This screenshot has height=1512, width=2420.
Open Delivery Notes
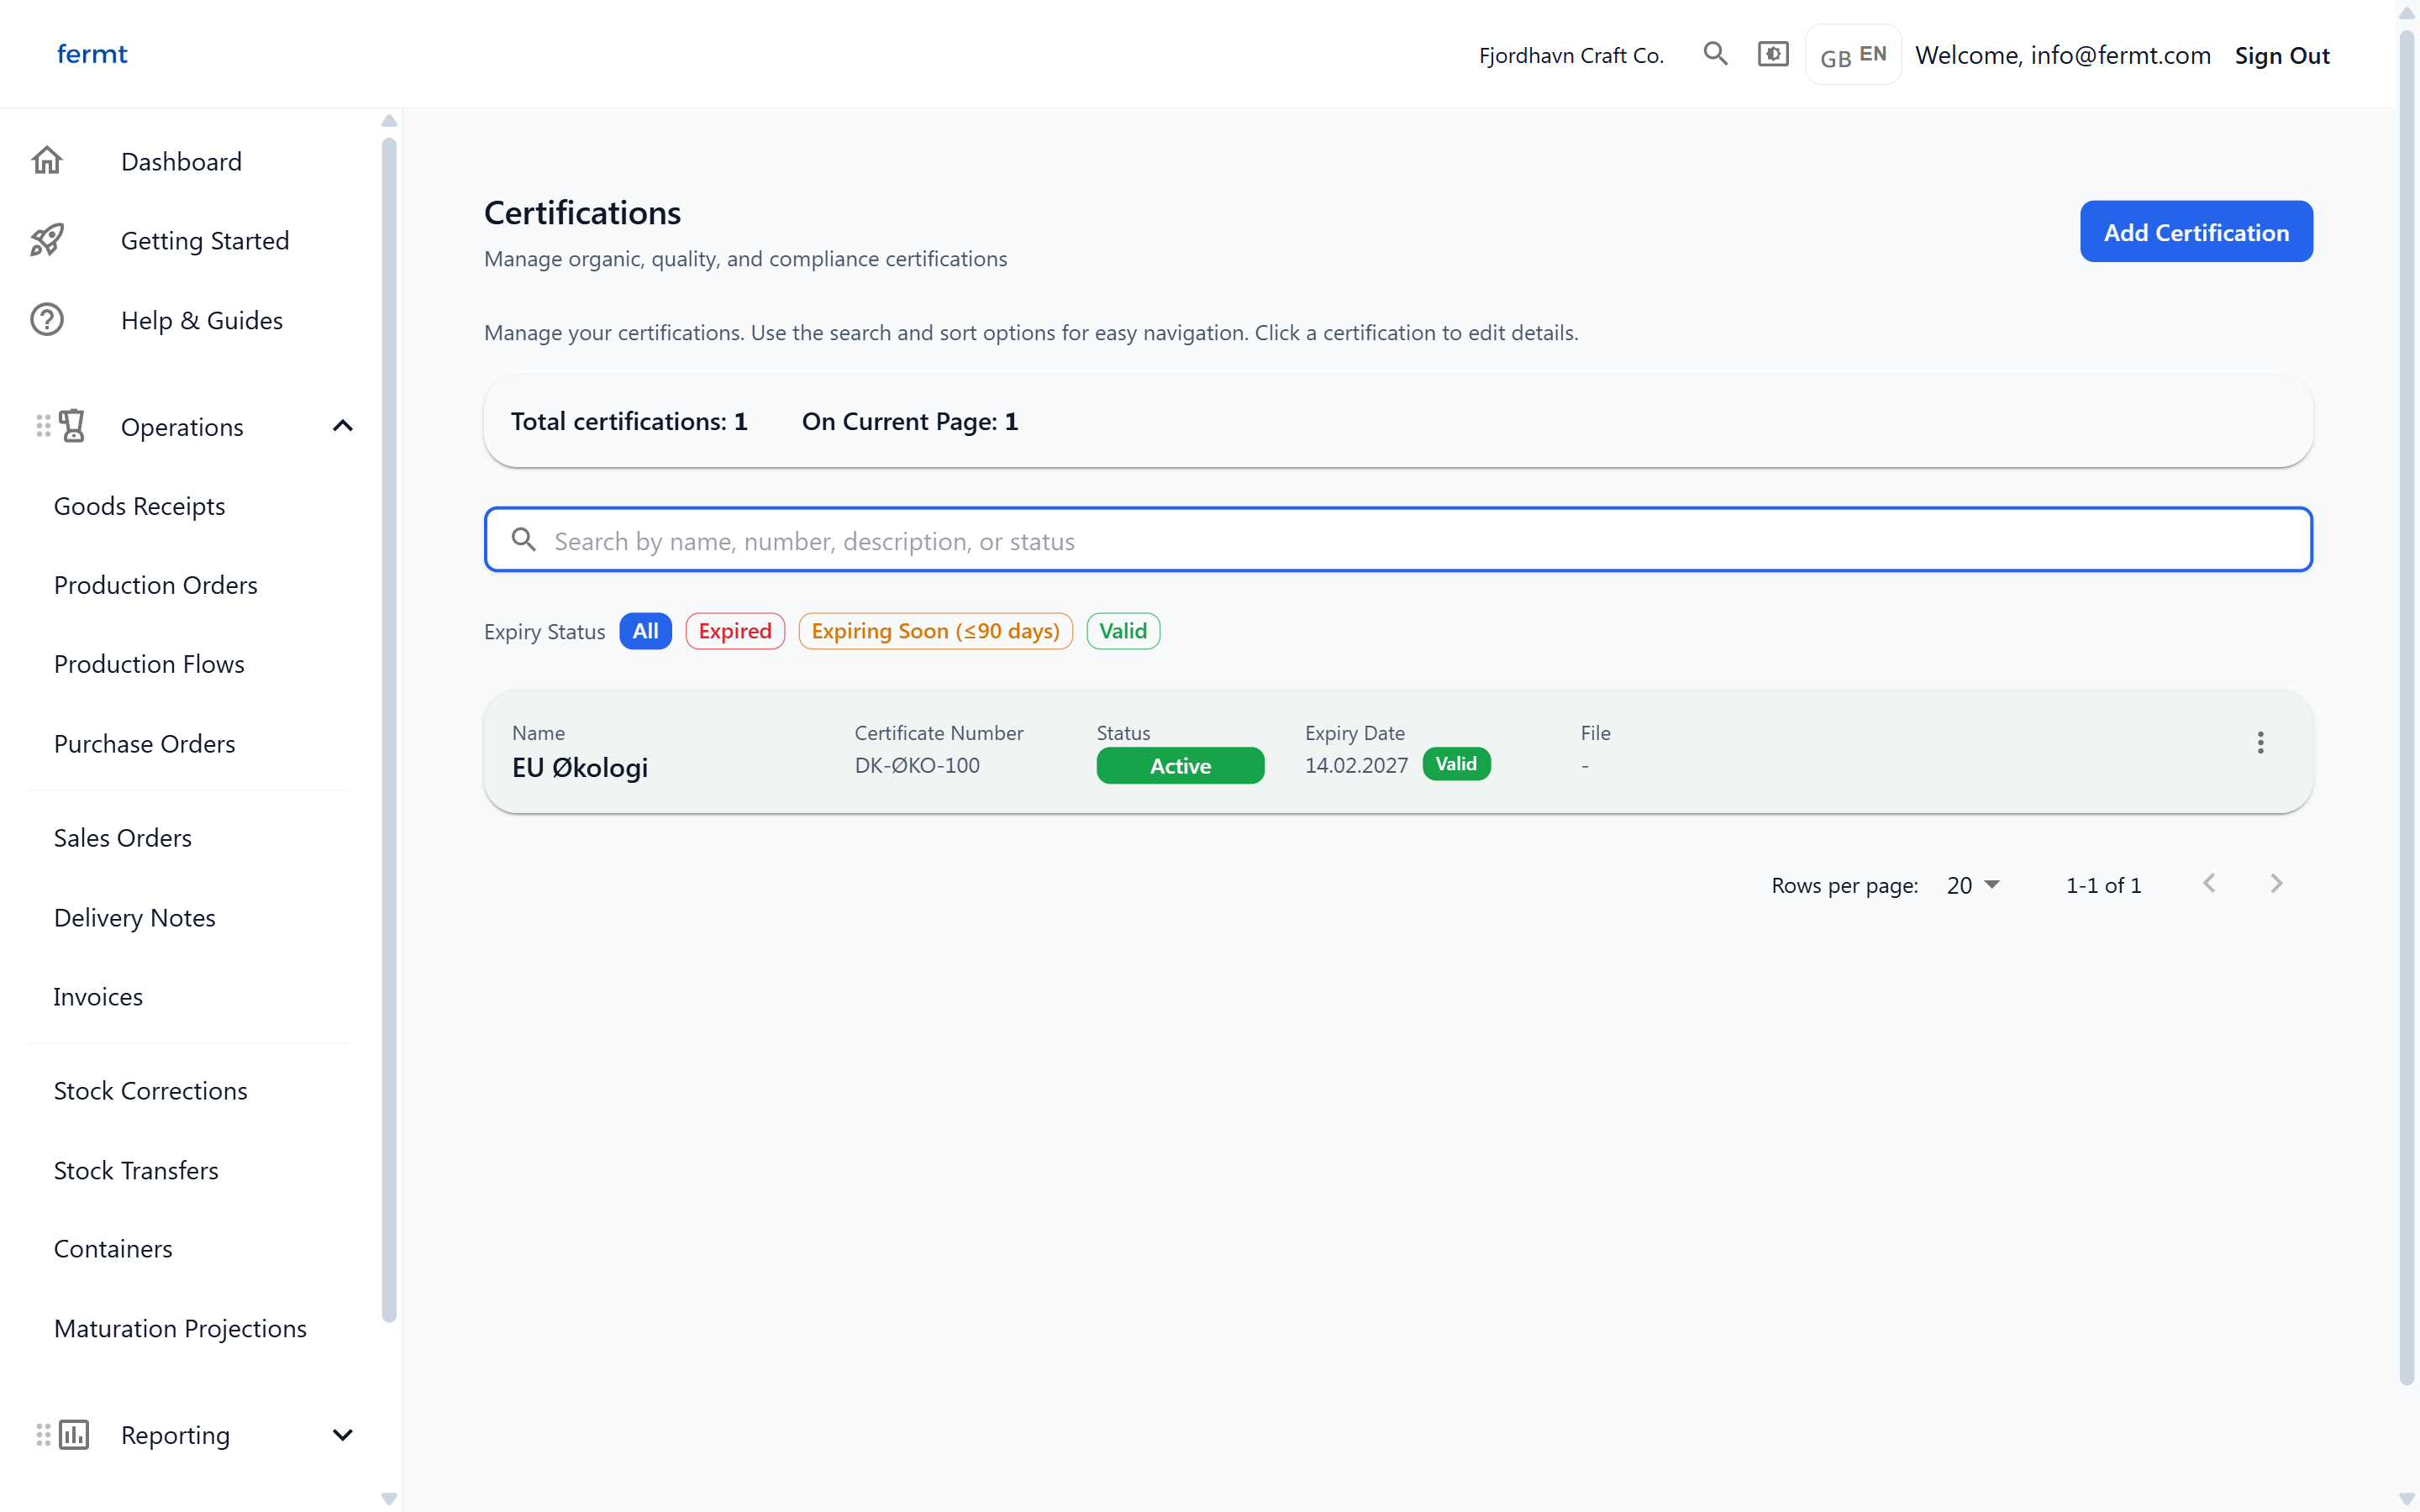coord(134,918)
